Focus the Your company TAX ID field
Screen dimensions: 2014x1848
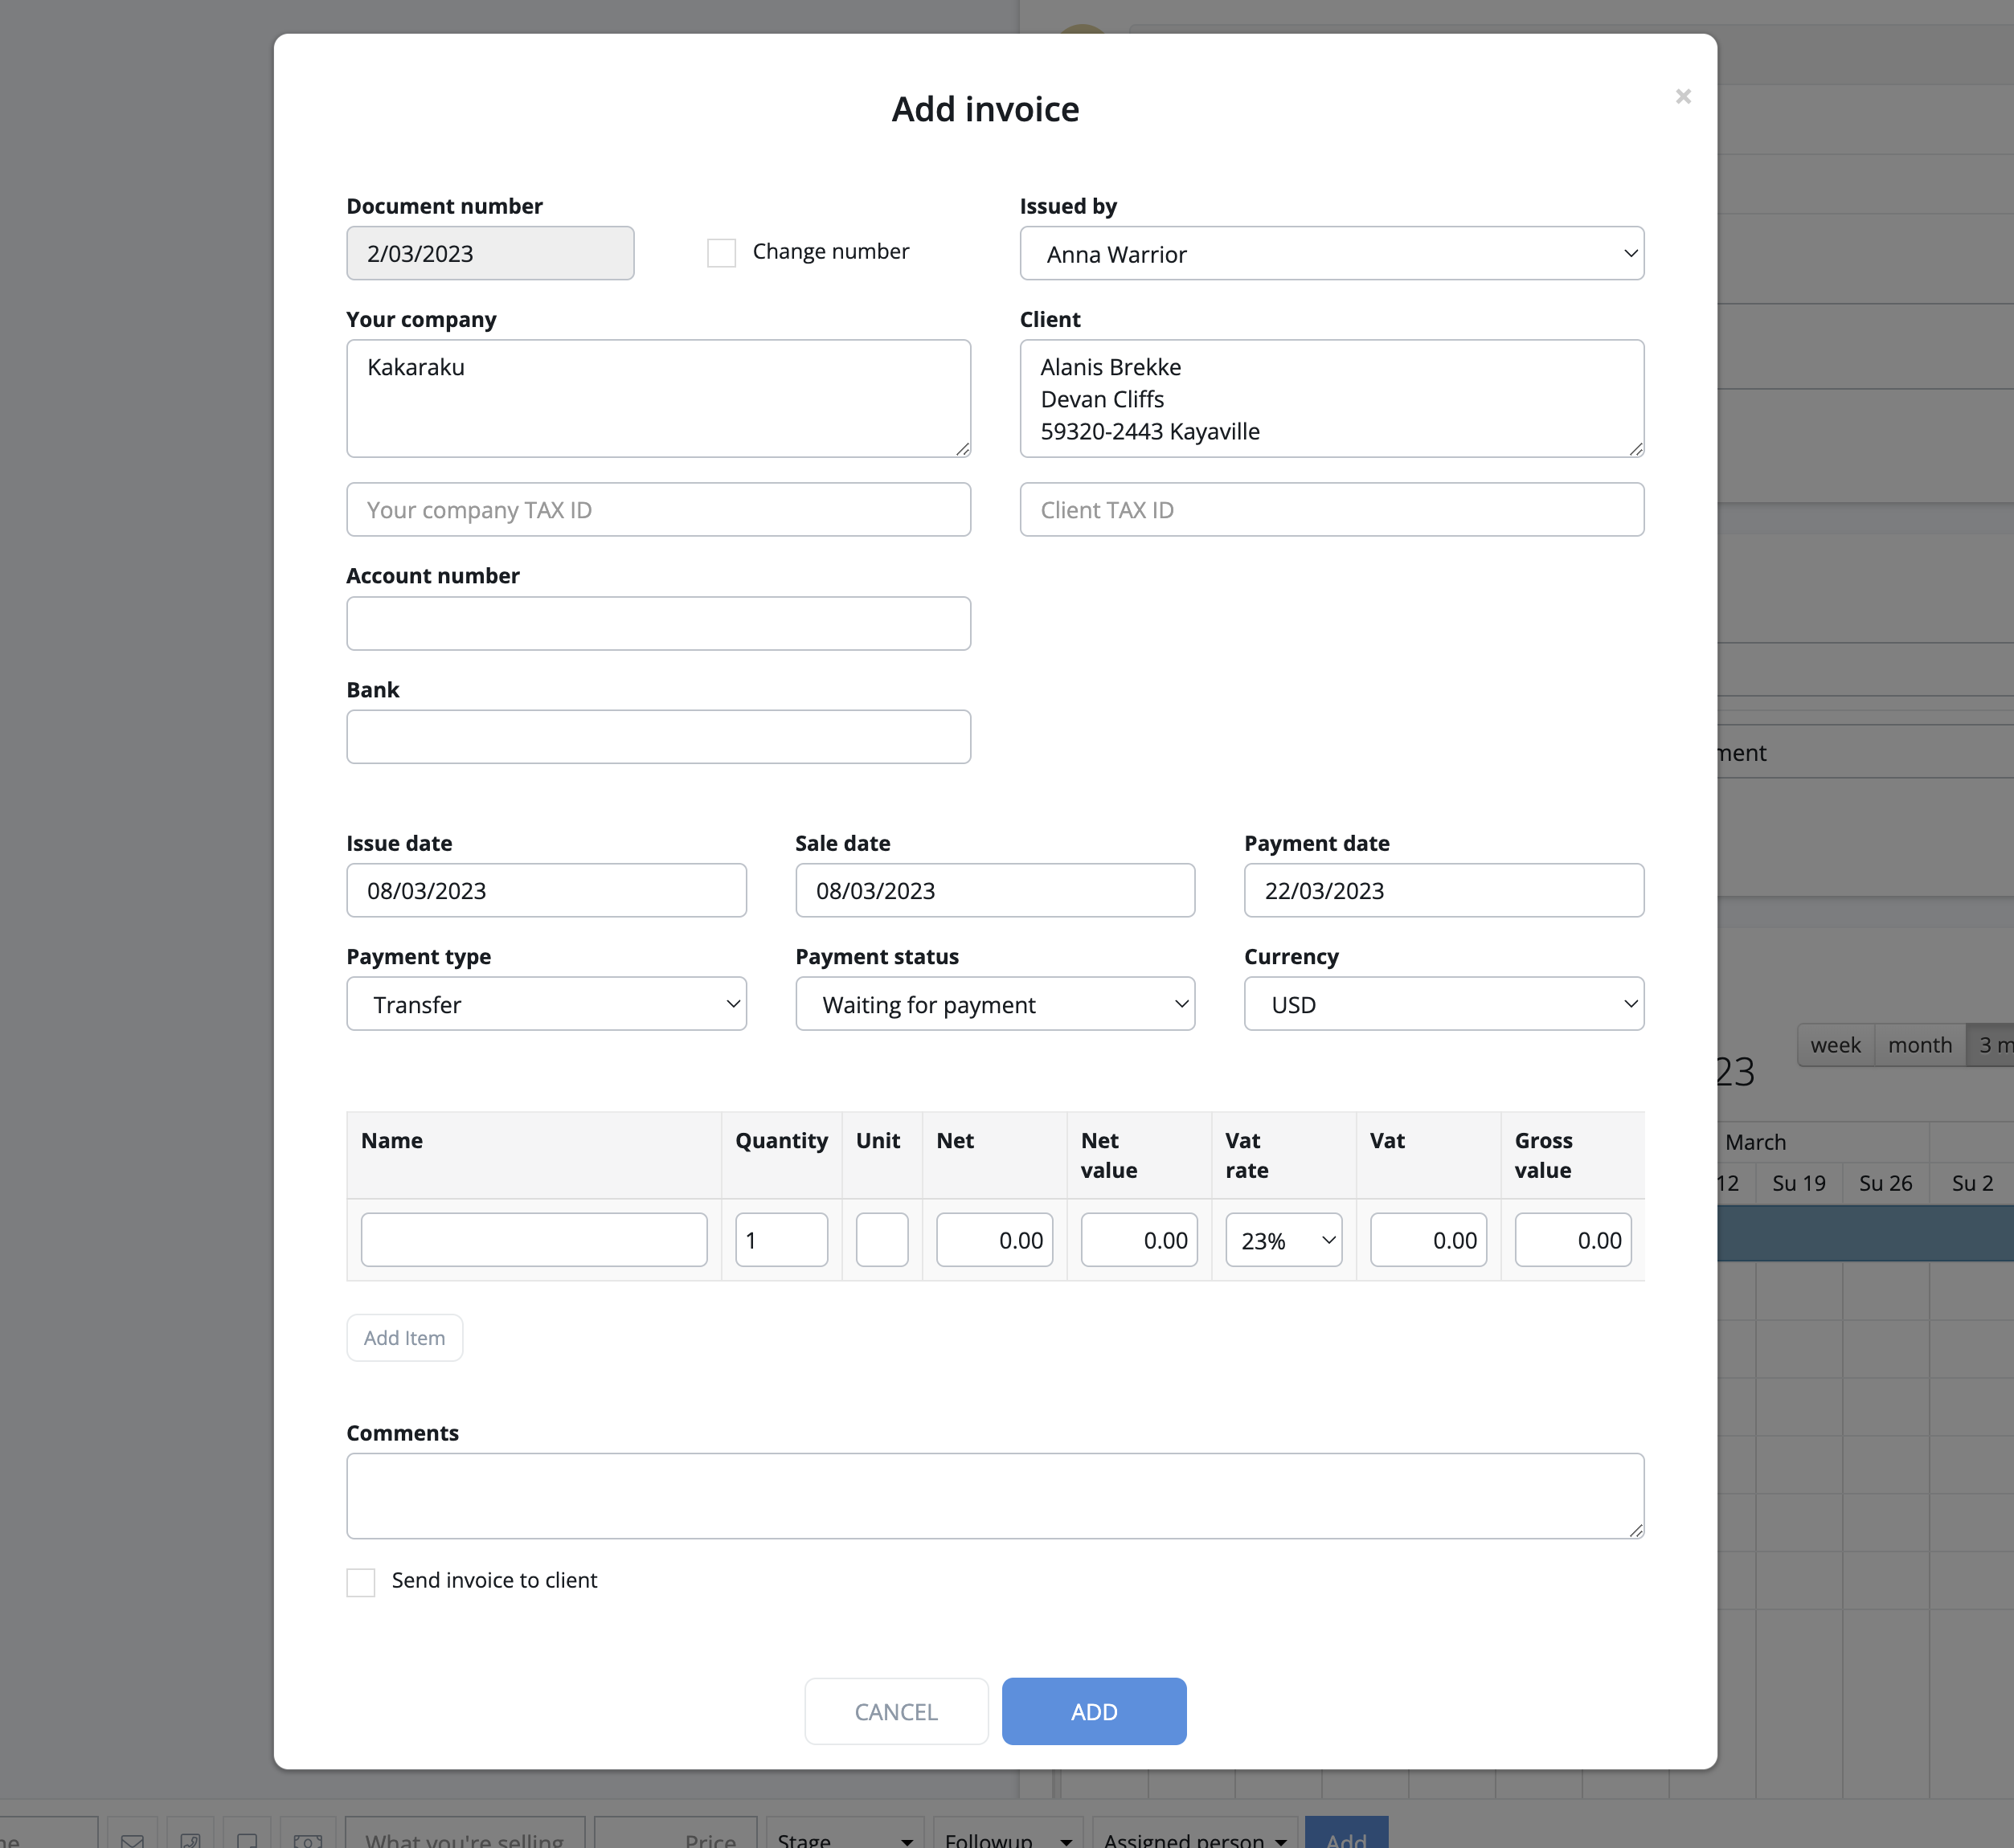(x=658, y=510)
